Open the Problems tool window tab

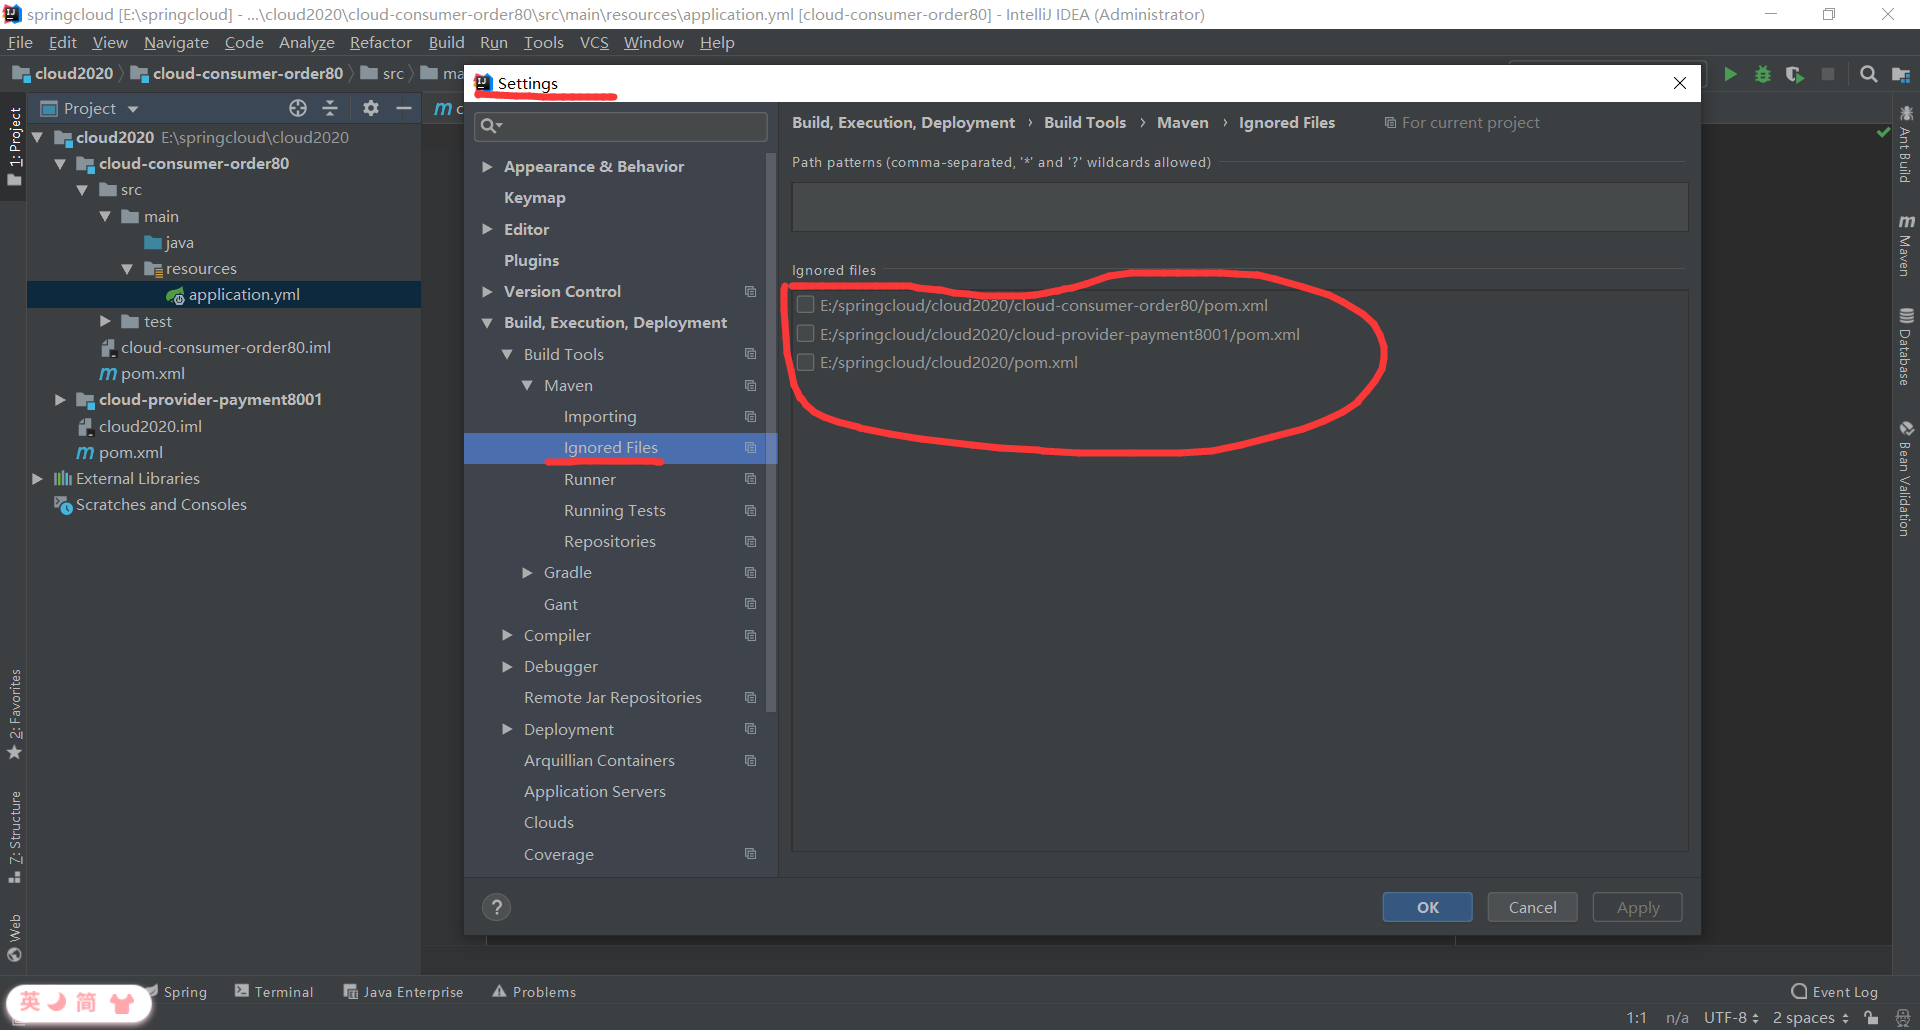click(534, 992)
